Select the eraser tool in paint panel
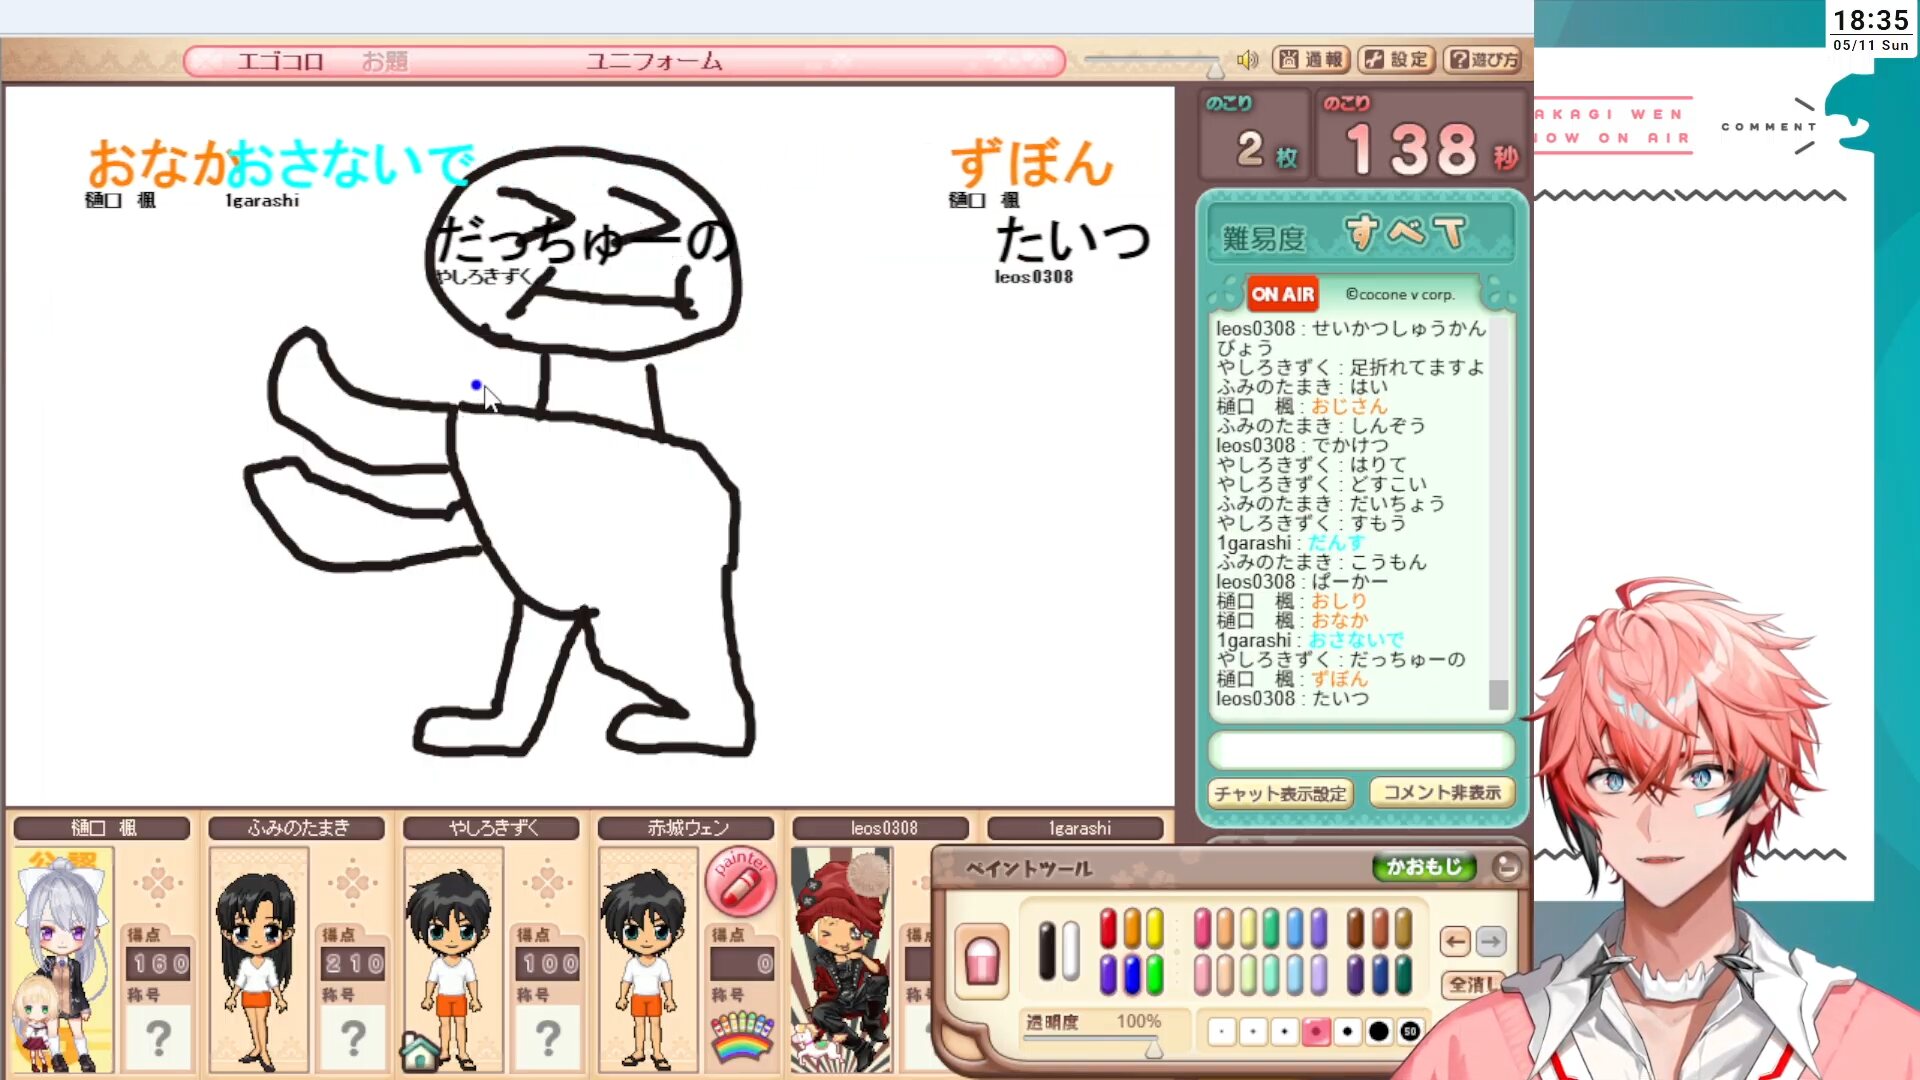 [981, 961]
